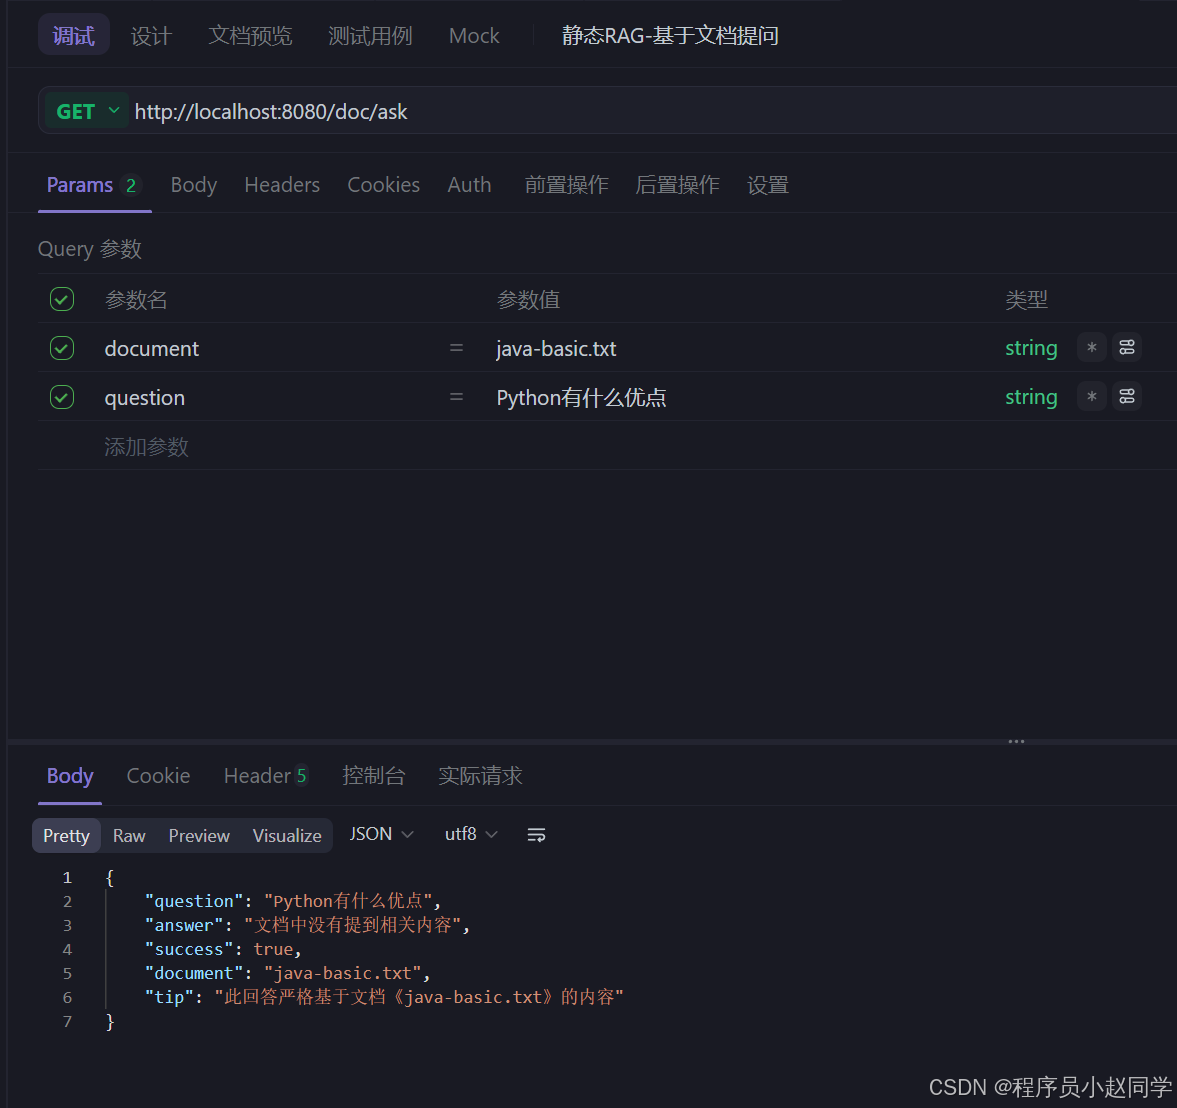Viewport: 1177px width, 1108px height.
Task: Click the Query 参数 section label
Action: (x=90, y=248)
